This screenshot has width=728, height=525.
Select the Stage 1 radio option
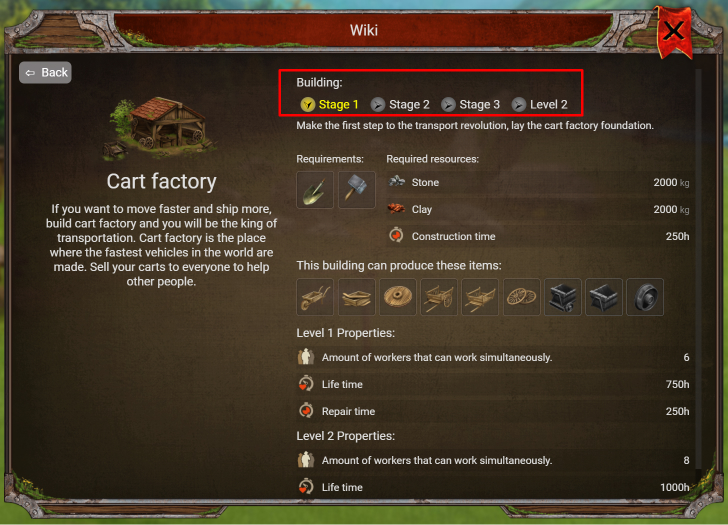point(330,104)
